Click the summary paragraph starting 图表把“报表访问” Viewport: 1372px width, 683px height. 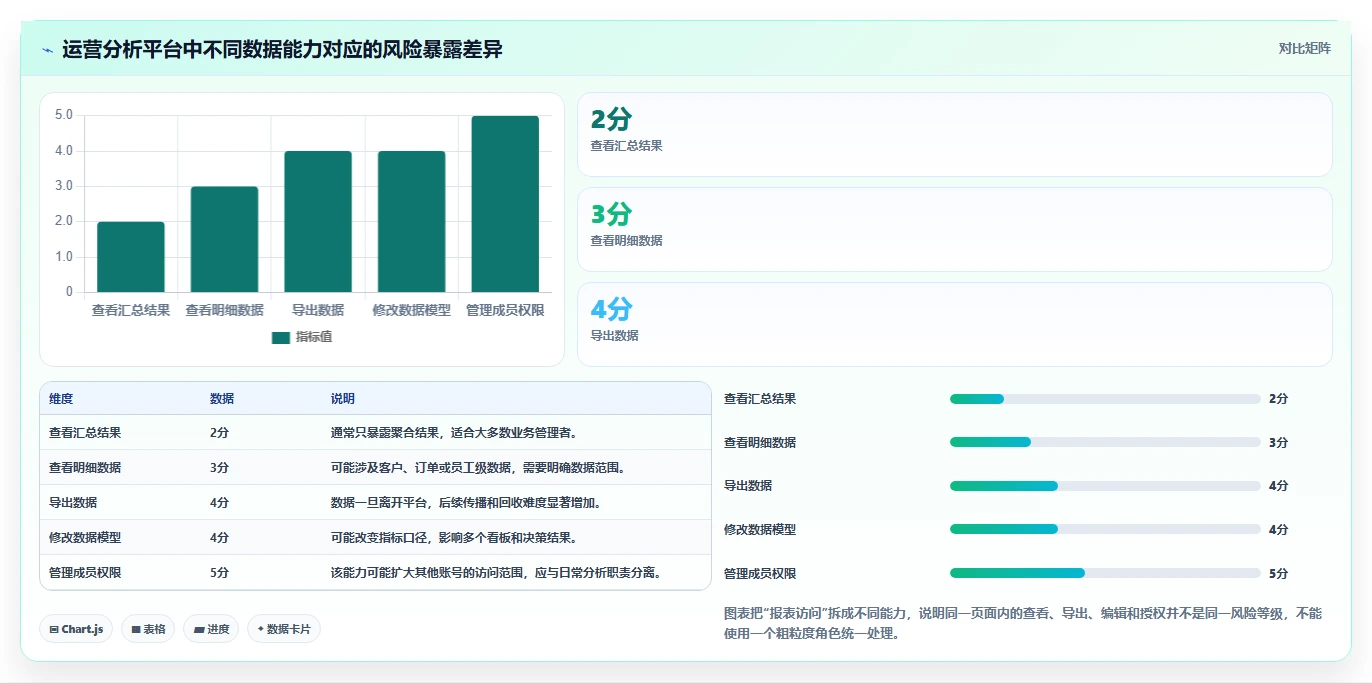pyautogui.click(x=1023, y=623)
